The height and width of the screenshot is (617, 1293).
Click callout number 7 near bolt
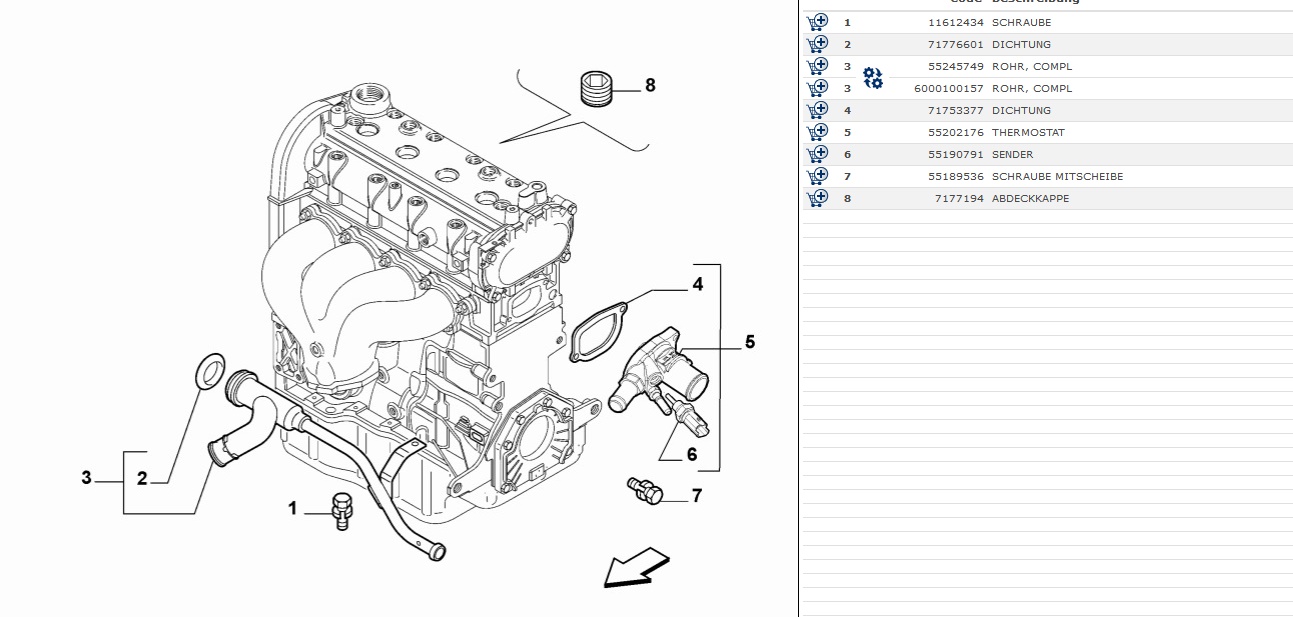(696, 495)
